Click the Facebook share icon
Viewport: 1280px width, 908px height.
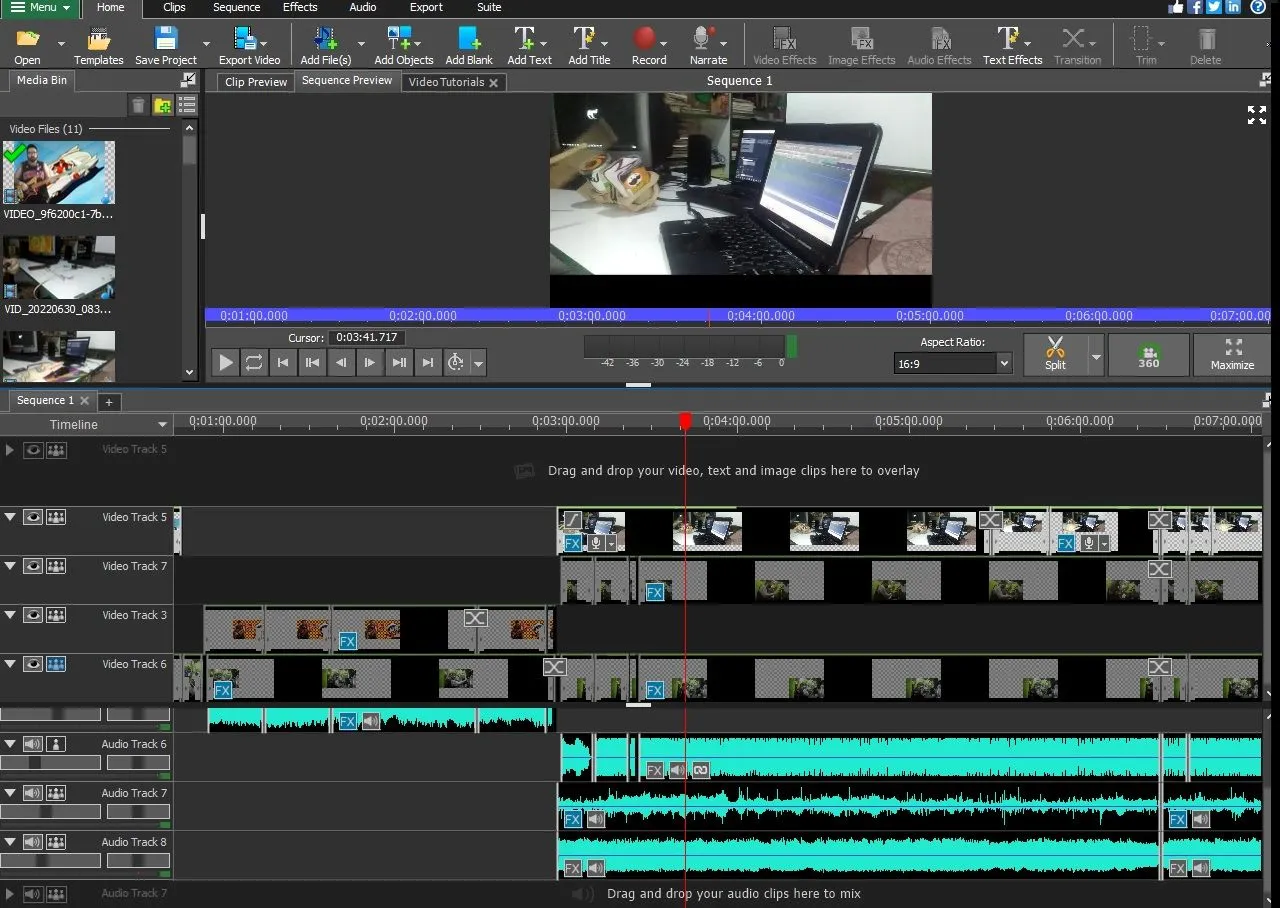[x=1195, y=7]
